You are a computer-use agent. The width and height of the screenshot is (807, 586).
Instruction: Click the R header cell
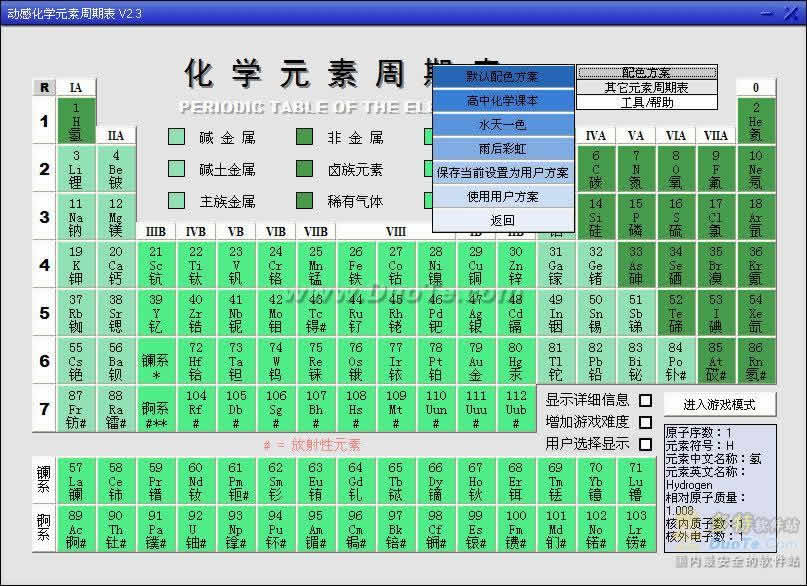point(44,87)
